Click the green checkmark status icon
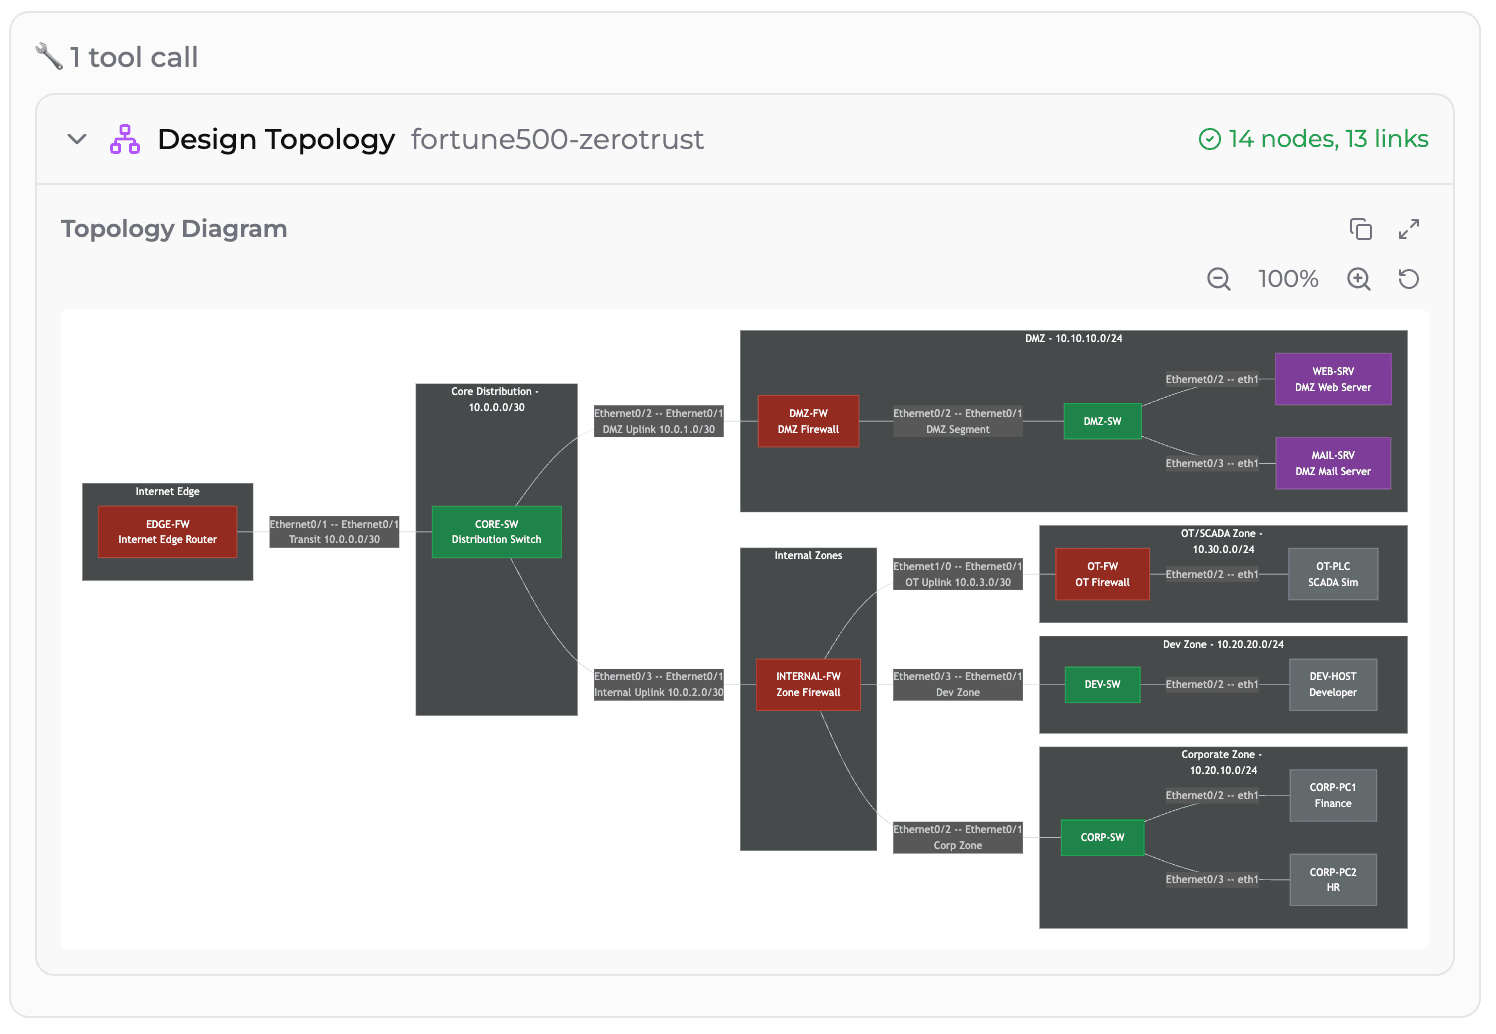 tap(1210, 138)
